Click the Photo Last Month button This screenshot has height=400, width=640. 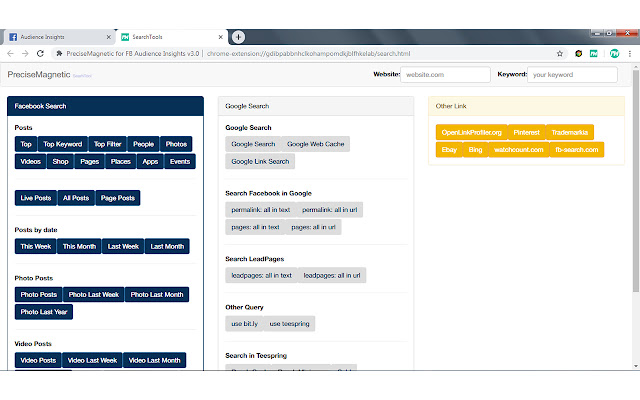[x=156, y=295]
